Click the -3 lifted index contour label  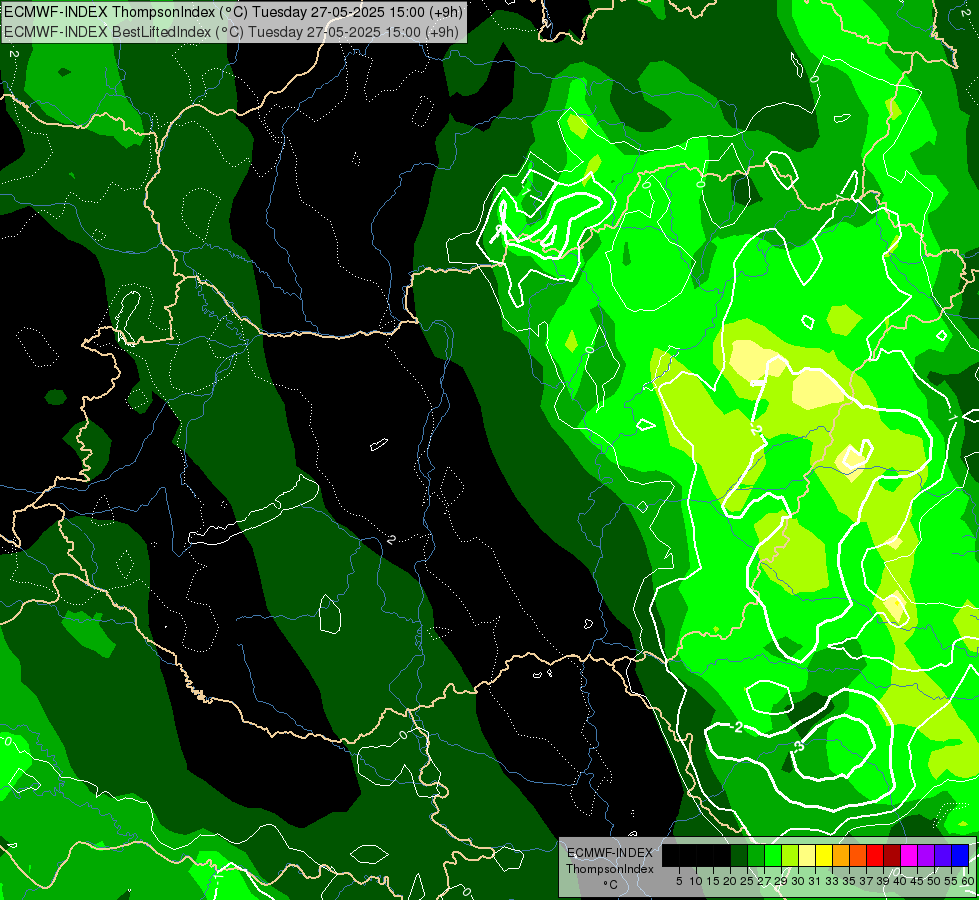click(799, 746)
